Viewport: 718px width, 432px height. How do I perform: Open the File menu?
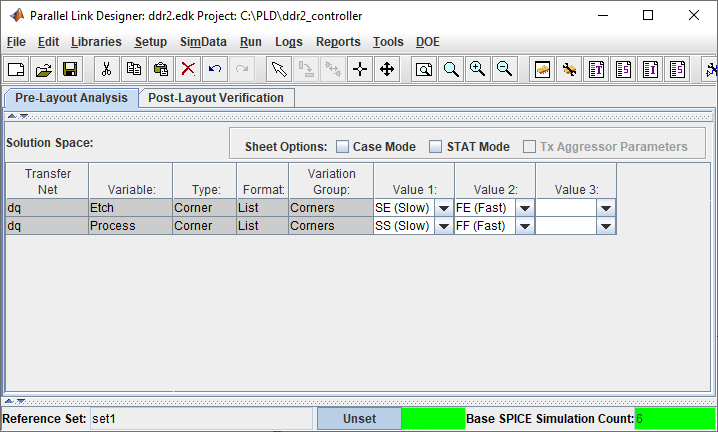coord(16,42)
